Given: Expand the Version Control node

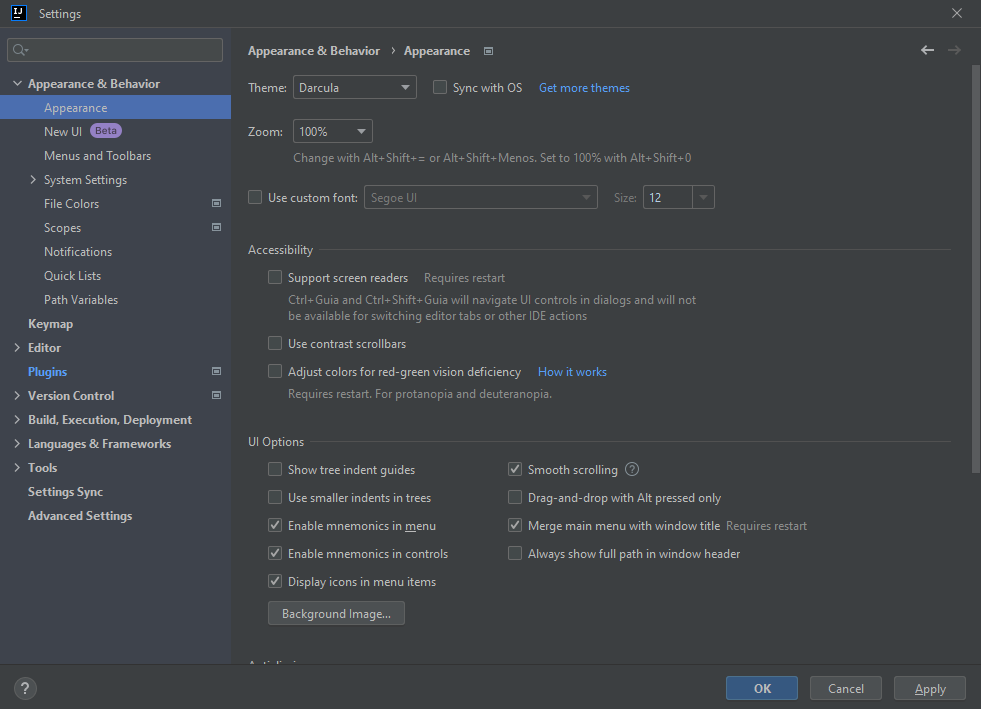Looking at the screenshot, I should (18, 395).
